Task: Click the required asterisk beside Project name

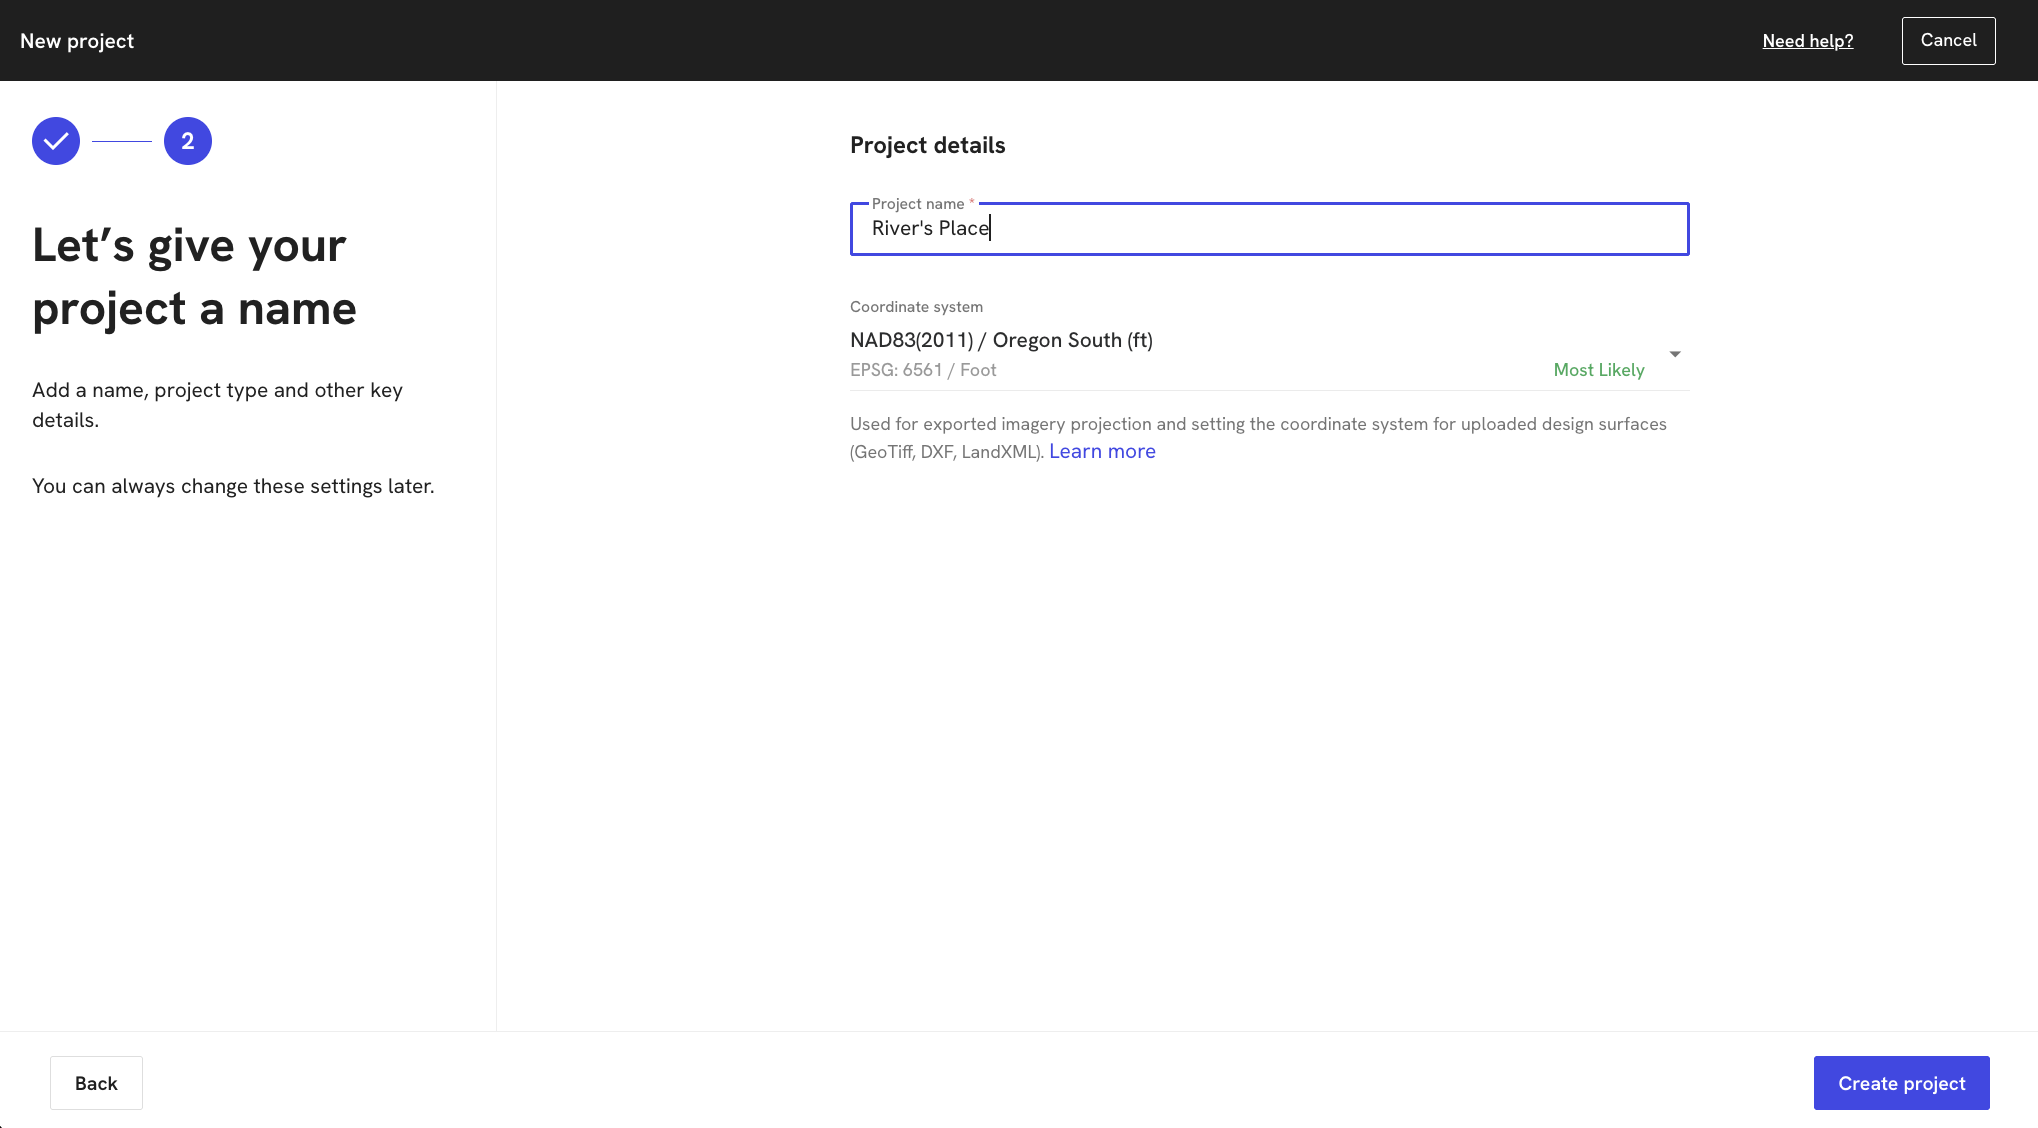Action: click(970, 202)
